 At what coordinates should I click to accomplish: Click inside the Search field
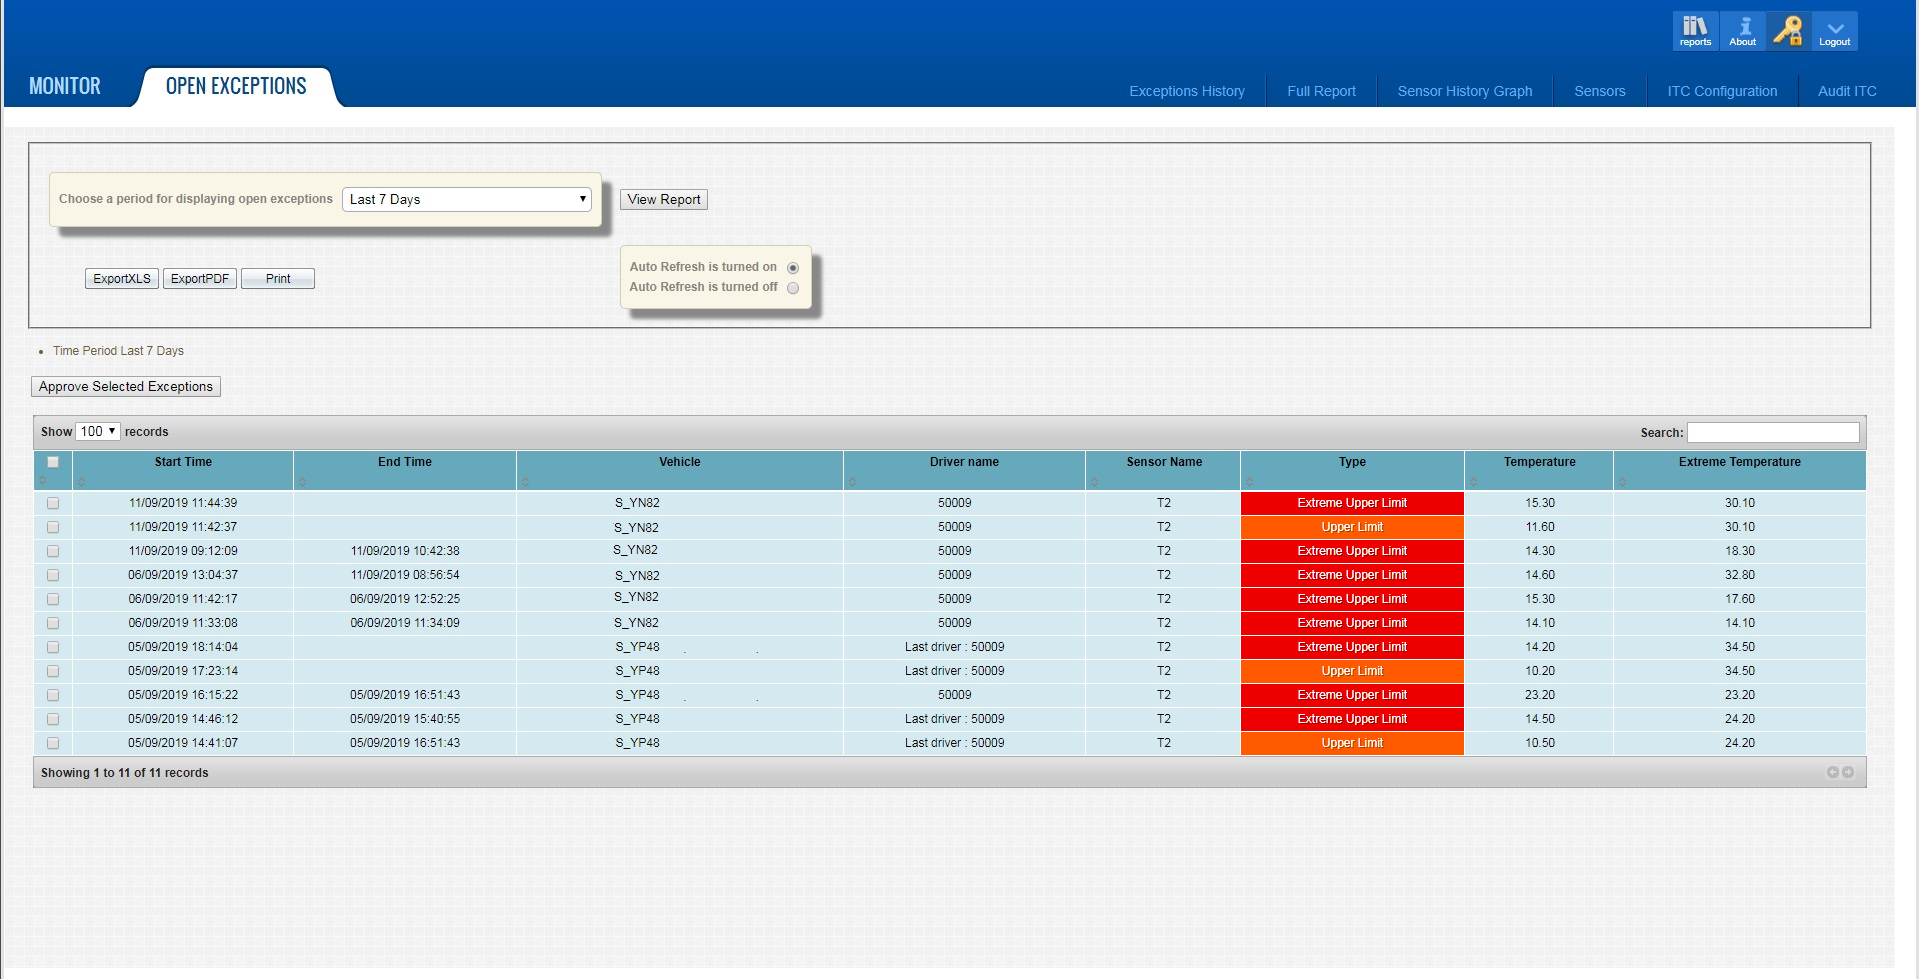[1773, 432]
